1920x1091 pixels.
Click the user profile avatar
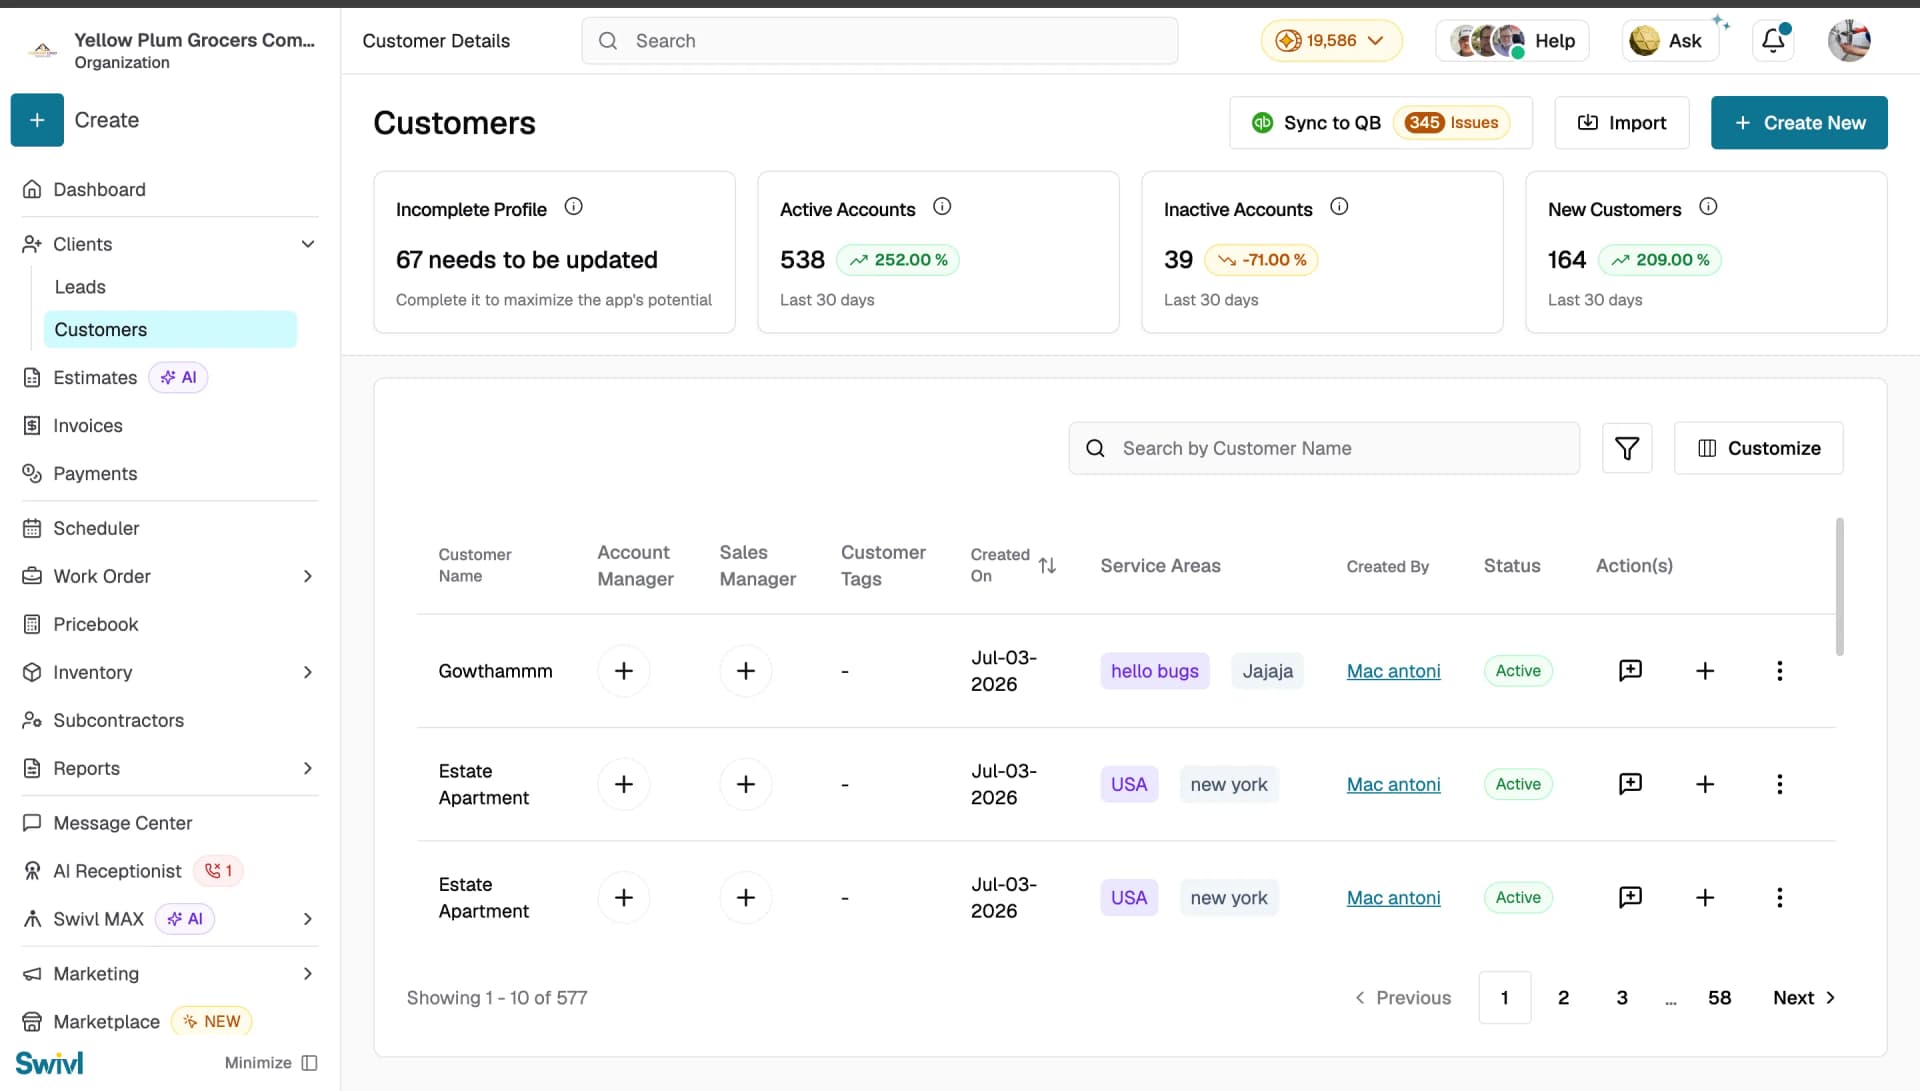(1849, 40)
